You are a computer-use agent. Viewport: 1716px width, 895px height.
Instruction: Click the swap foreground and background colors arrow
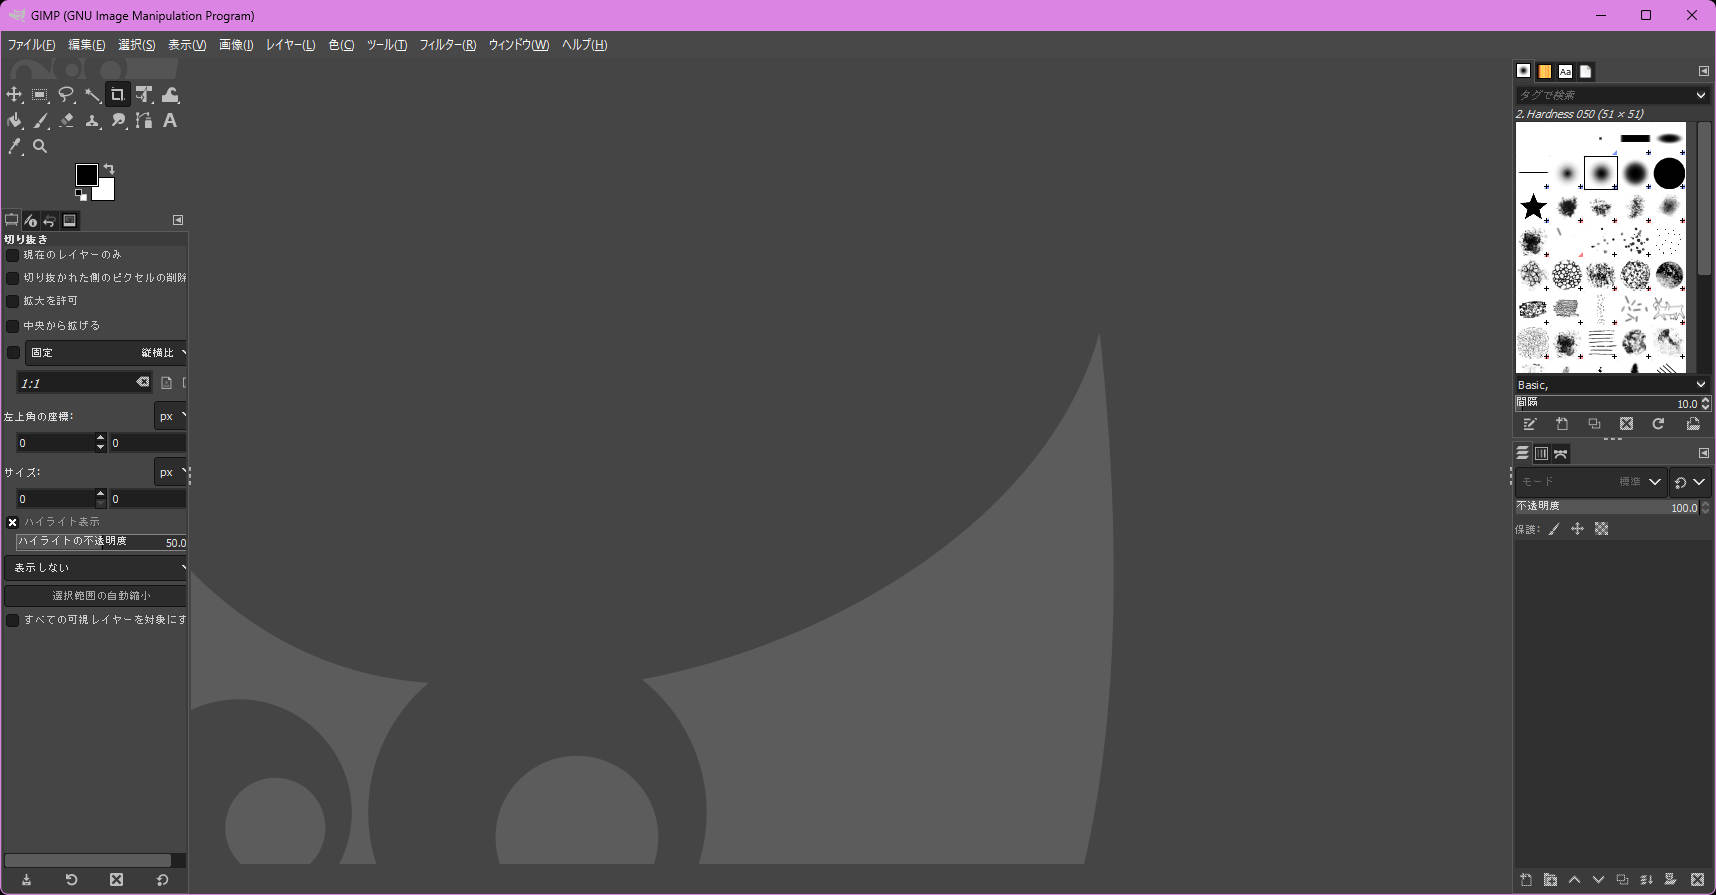(x=109, y=169)
